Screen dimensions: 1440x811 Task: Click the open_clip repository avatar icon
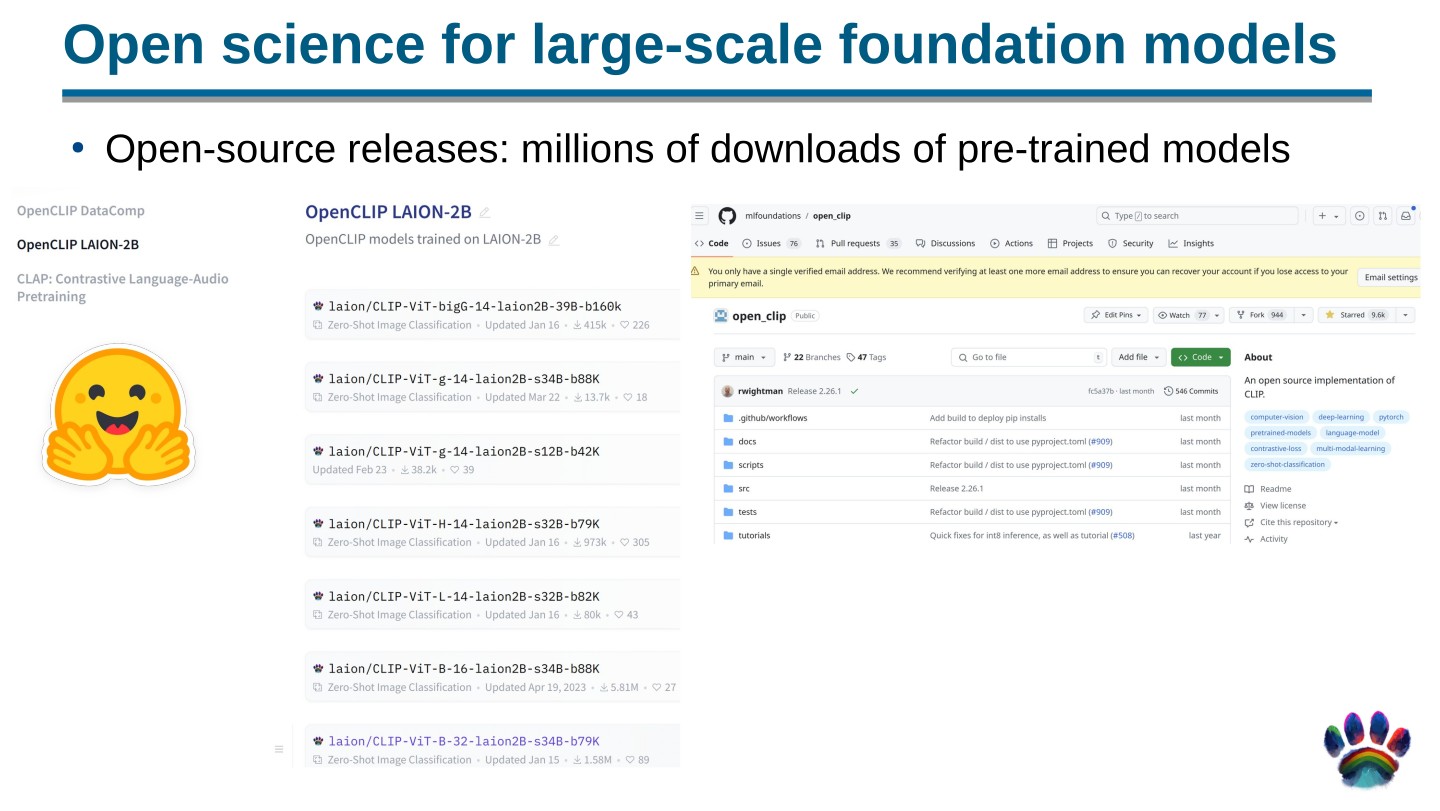(720, 316)
